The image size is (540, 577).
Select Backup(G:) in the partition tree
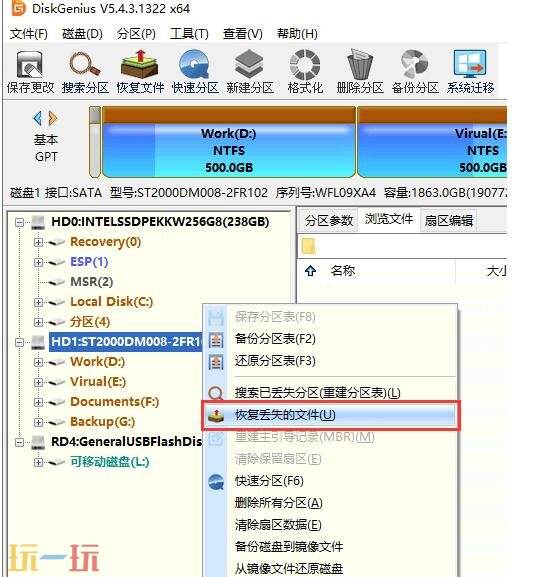click(x=103, y=422)
